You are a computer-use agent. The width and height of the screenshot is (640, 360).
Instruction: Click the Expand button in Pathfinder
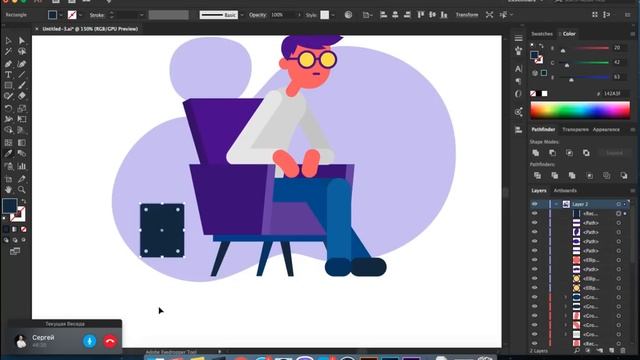point(614,153)
